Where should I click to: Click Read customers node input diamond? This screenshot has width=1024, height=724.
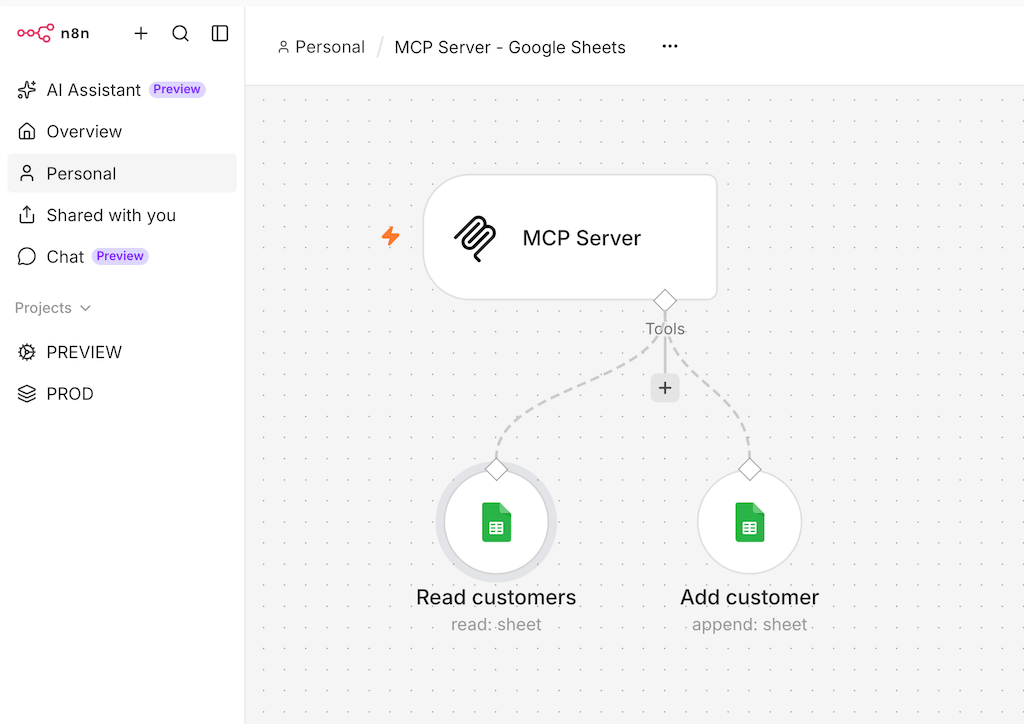[x=496, y=469]
